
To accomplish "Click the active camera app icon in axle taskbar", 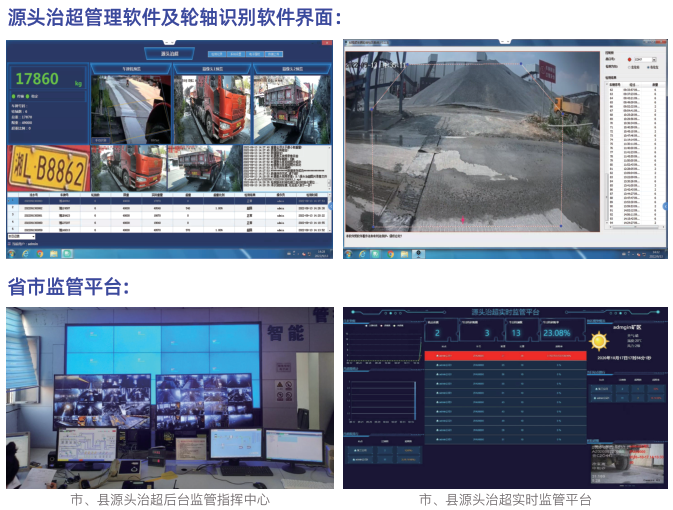I will (418, 254).
